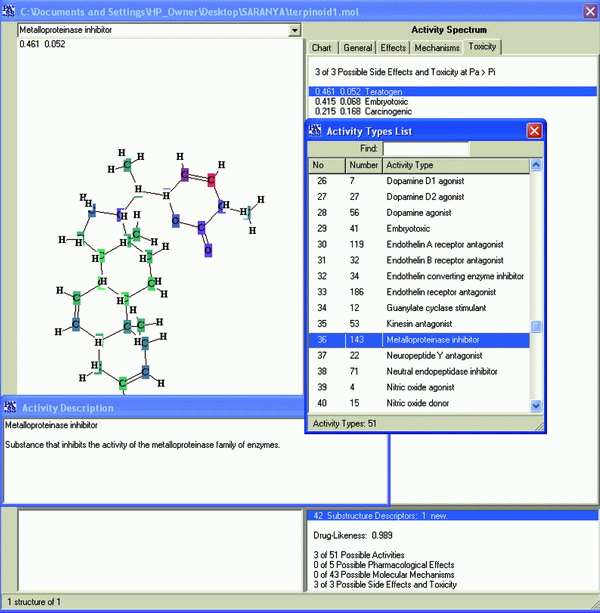Click 0 of 43 Possible Molecular Mechanisms
The width and height of the screenshot is (600, 613).
pos(383,575)
